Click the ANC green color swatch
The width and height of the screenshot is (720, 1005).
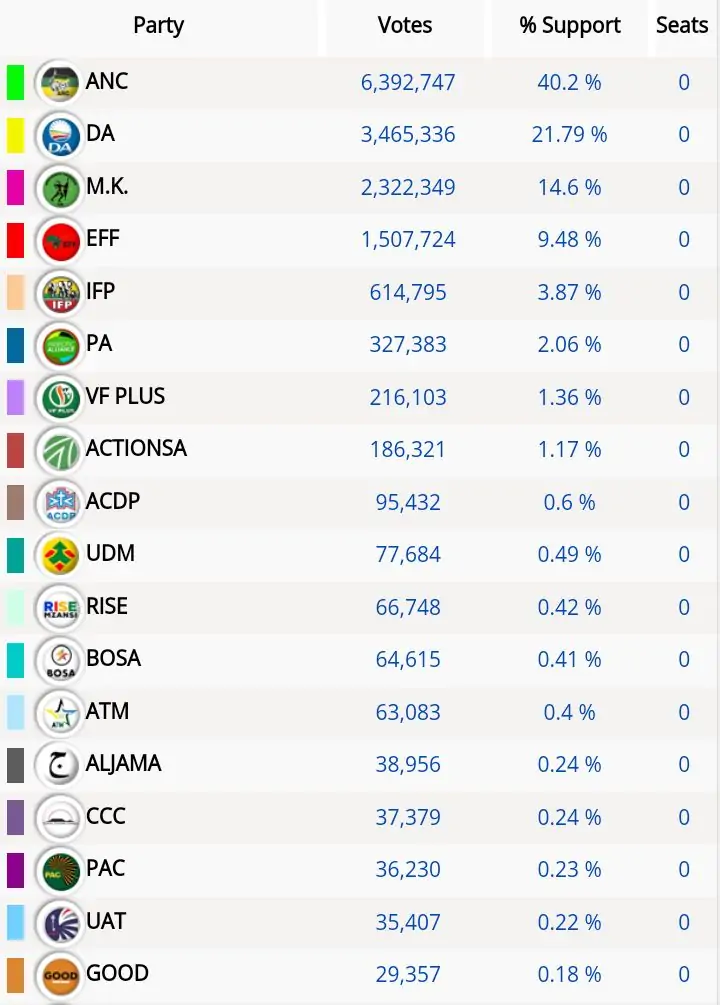[15, 83]
